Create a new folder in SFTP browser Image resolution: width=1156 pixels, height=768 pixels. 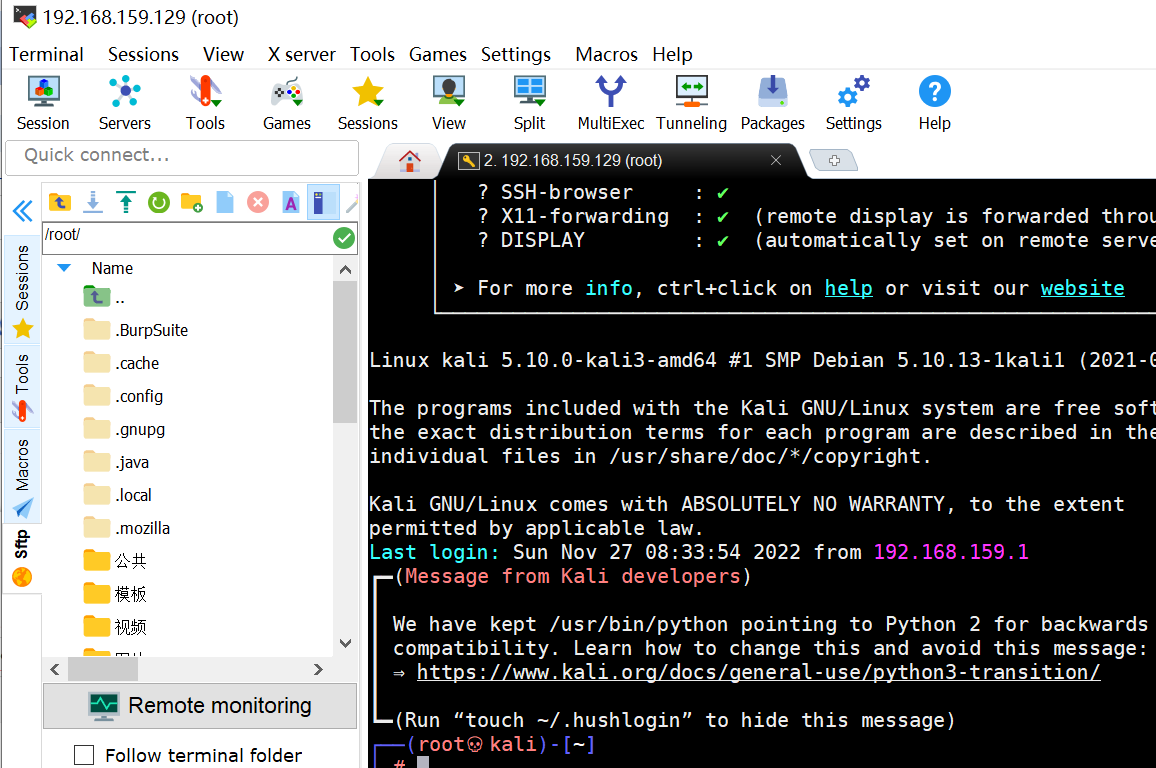(x=192, y=202)
